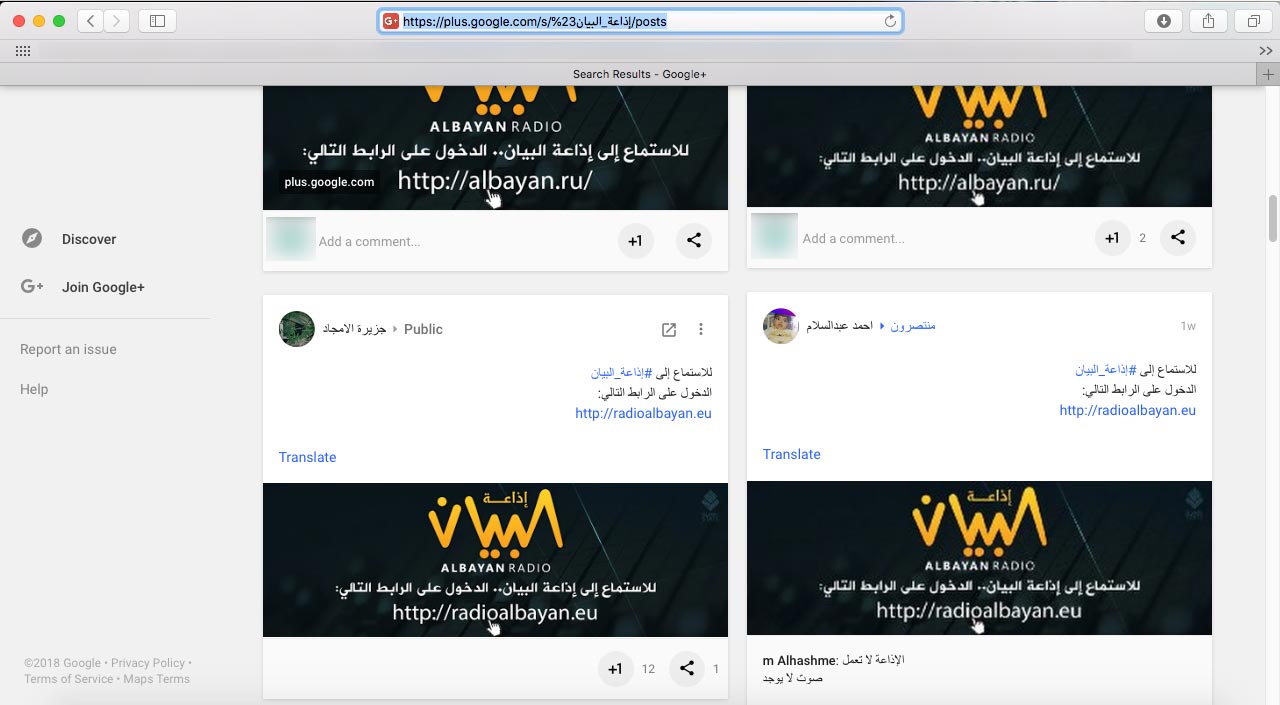The height and width of the screenshot is (705, 1280).
Task: Share the bottom-left radioalbayan post
Action: [x=687, y=669]
